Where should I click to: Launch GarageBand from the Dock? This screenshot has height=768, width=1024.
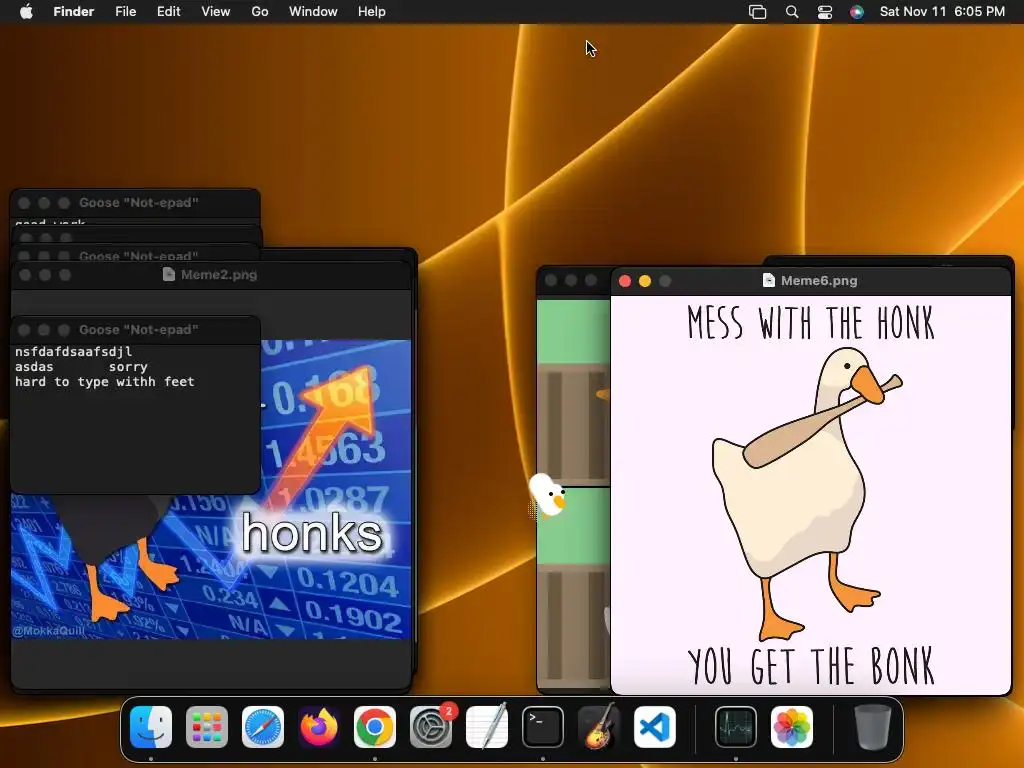pos(599,727)
